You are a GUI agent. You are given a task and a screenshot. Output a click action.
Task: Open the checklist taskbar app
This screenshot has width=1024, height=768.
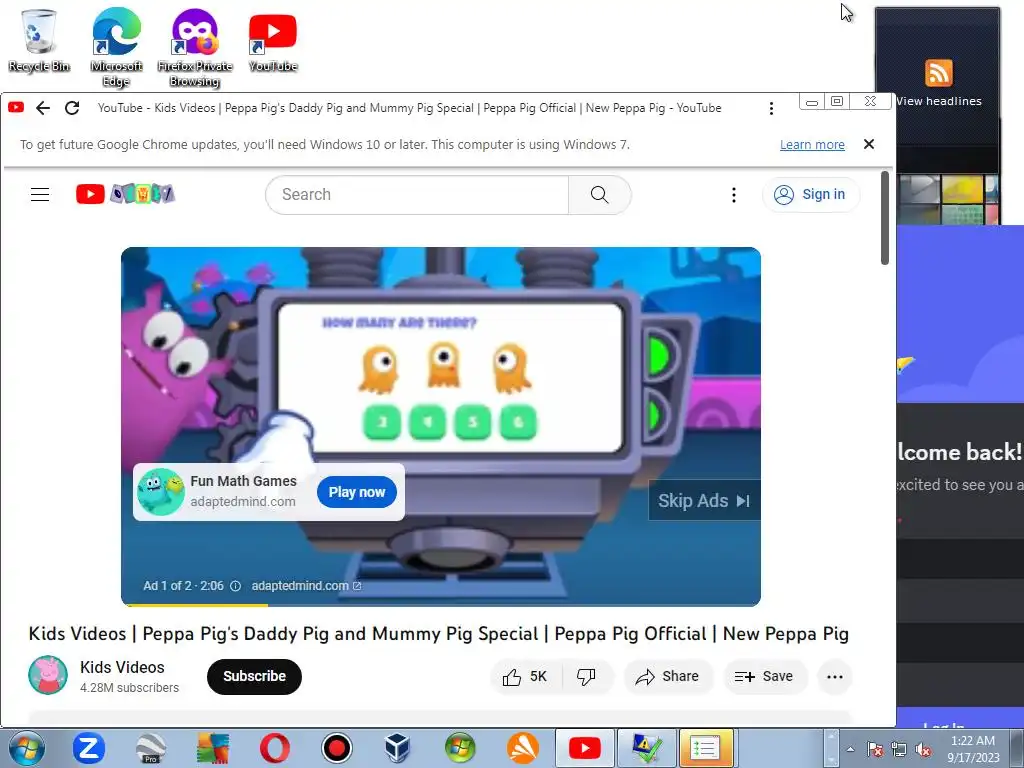pyautogui.click(x=705, y=748)
